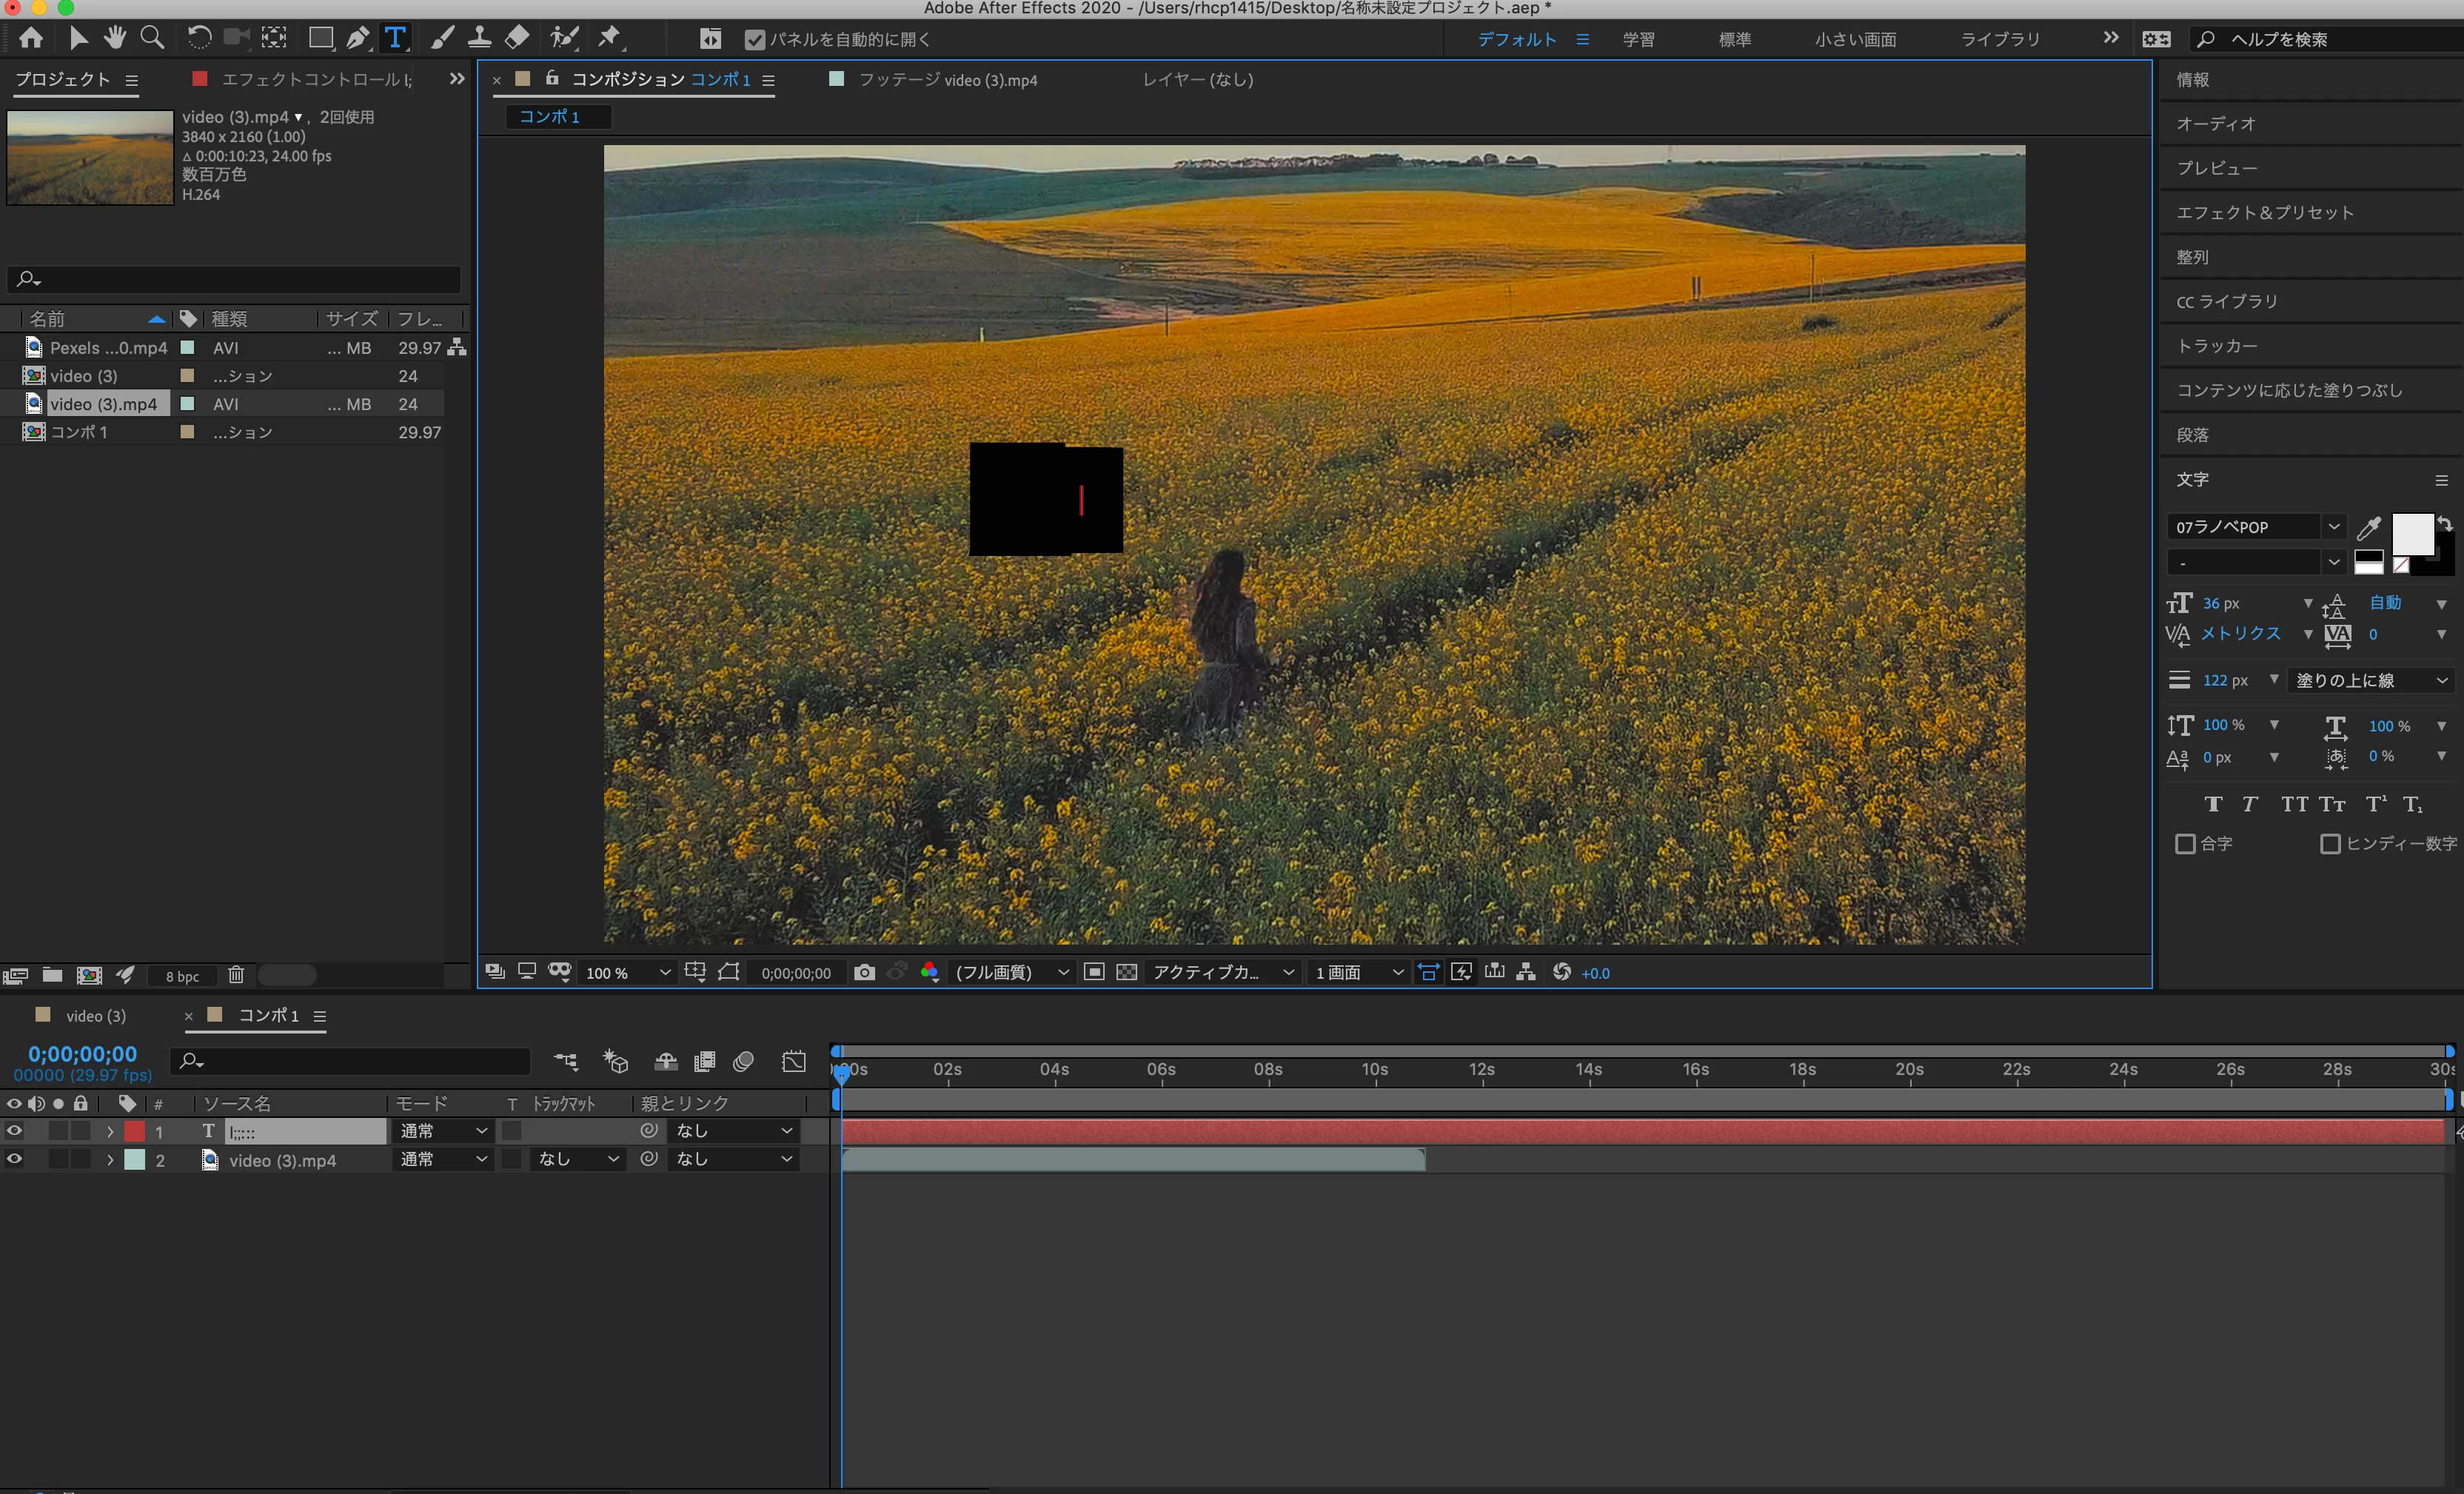The image size is (2464, 1494).
Task: Click the snapshot camera icon
Action: pyautogui.click(x=864, y=972)
